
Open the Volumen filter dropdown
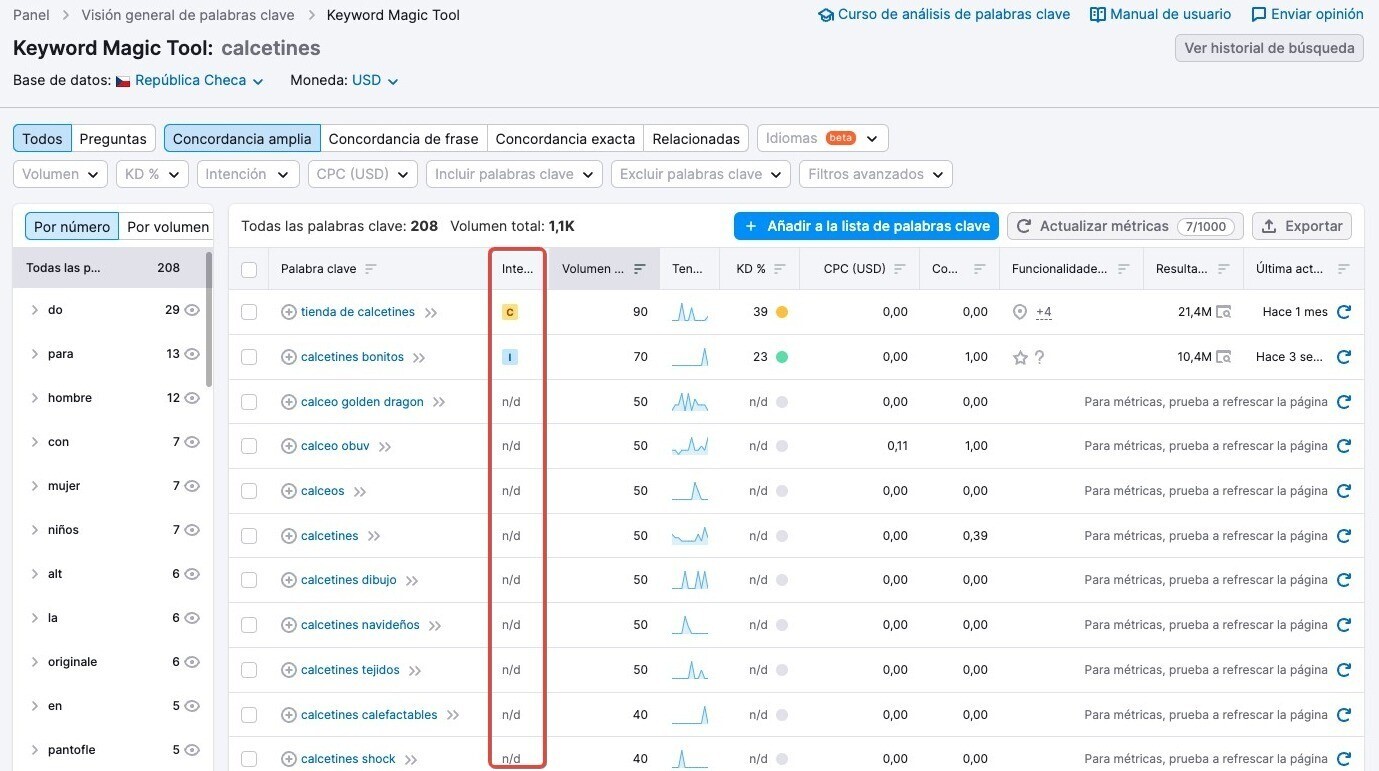60,174
